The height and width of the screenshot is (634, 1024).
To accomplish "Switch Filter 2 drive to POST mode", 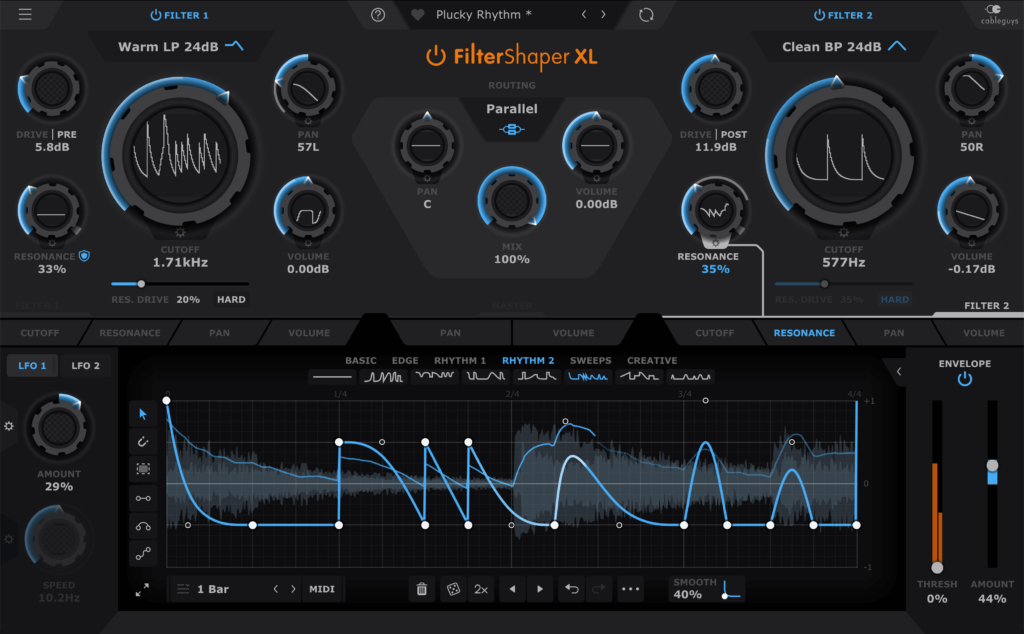I will pos(734,135).
